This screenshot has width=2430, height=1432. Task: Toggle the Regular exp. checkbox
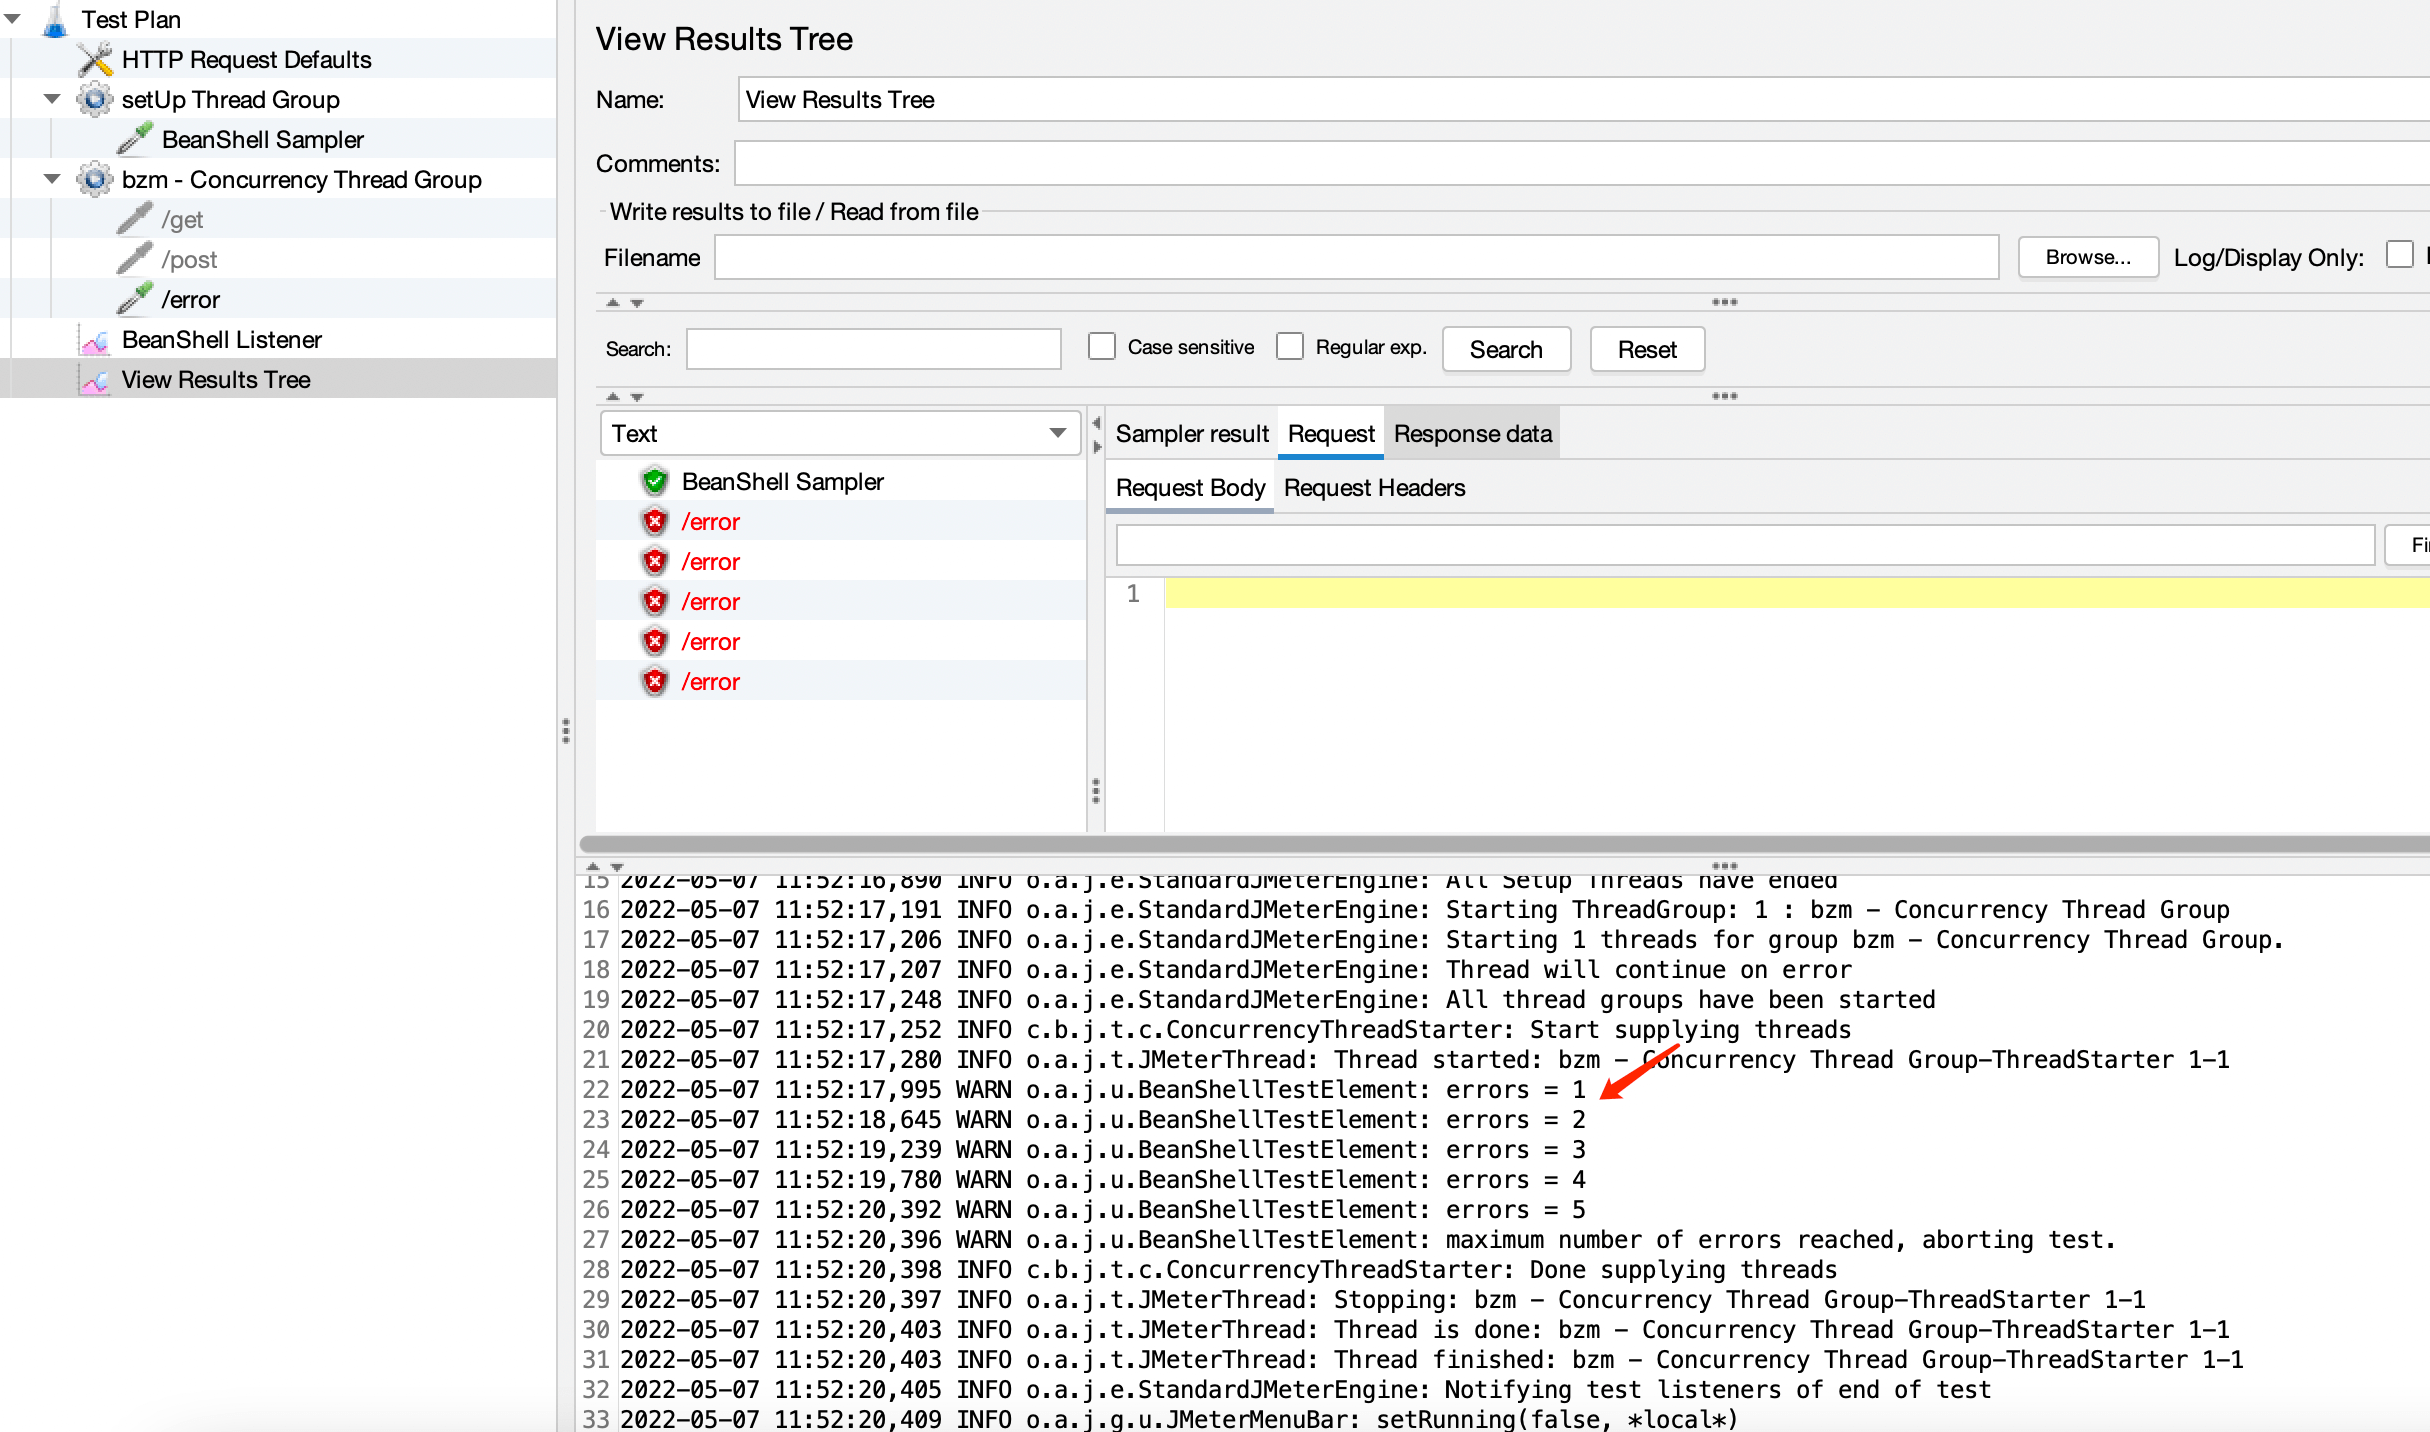[x=1290, y=347]
